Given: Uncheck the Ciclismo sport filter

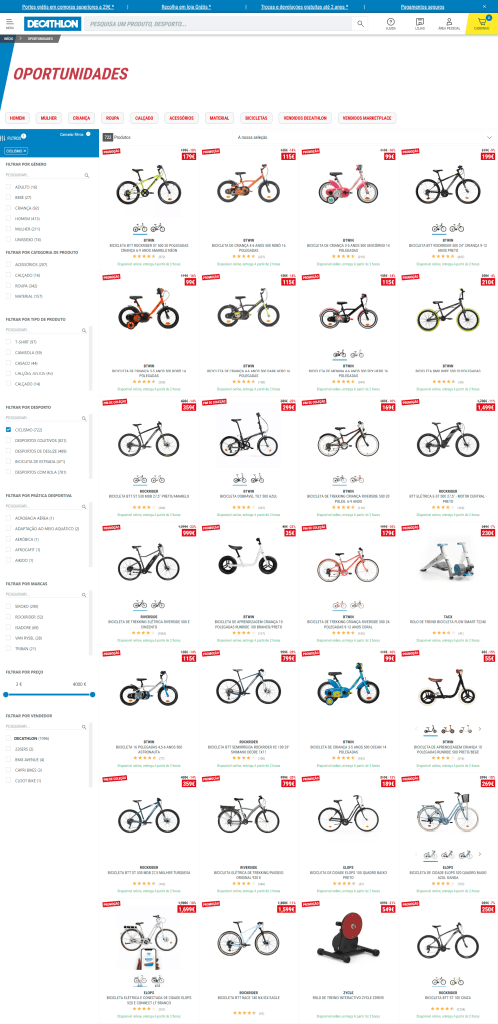Looking at the screenshot, I should pyautogui.click(x=8, y=430).
